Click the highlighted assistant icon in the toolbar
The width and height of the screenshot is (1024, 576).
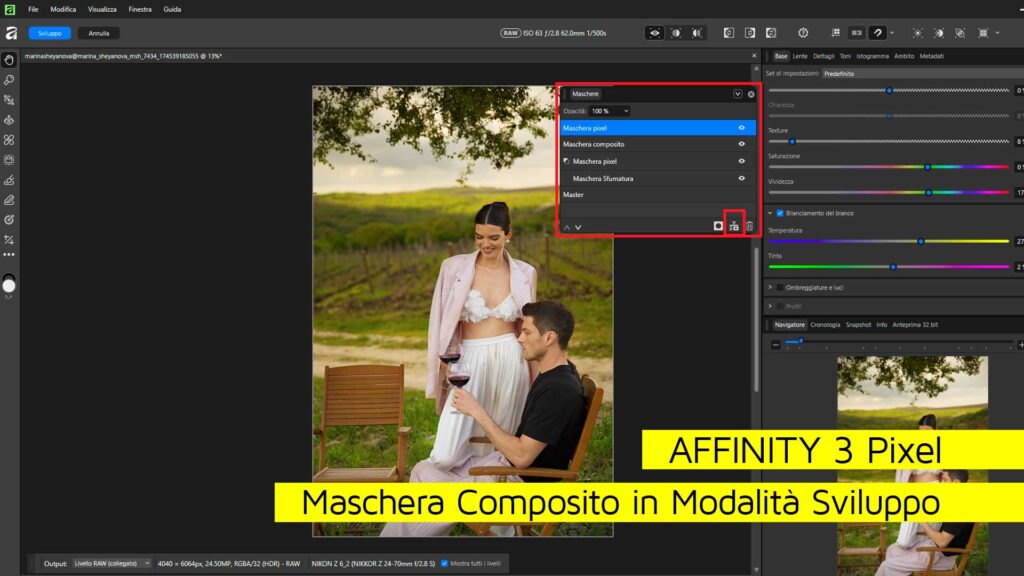pos(878,33)
